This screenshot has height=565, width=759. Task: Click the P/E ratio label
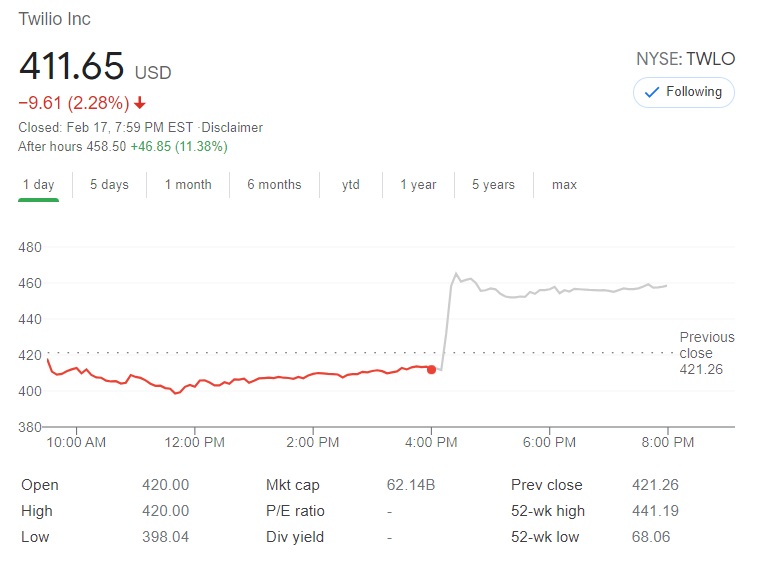click(295, 511)
